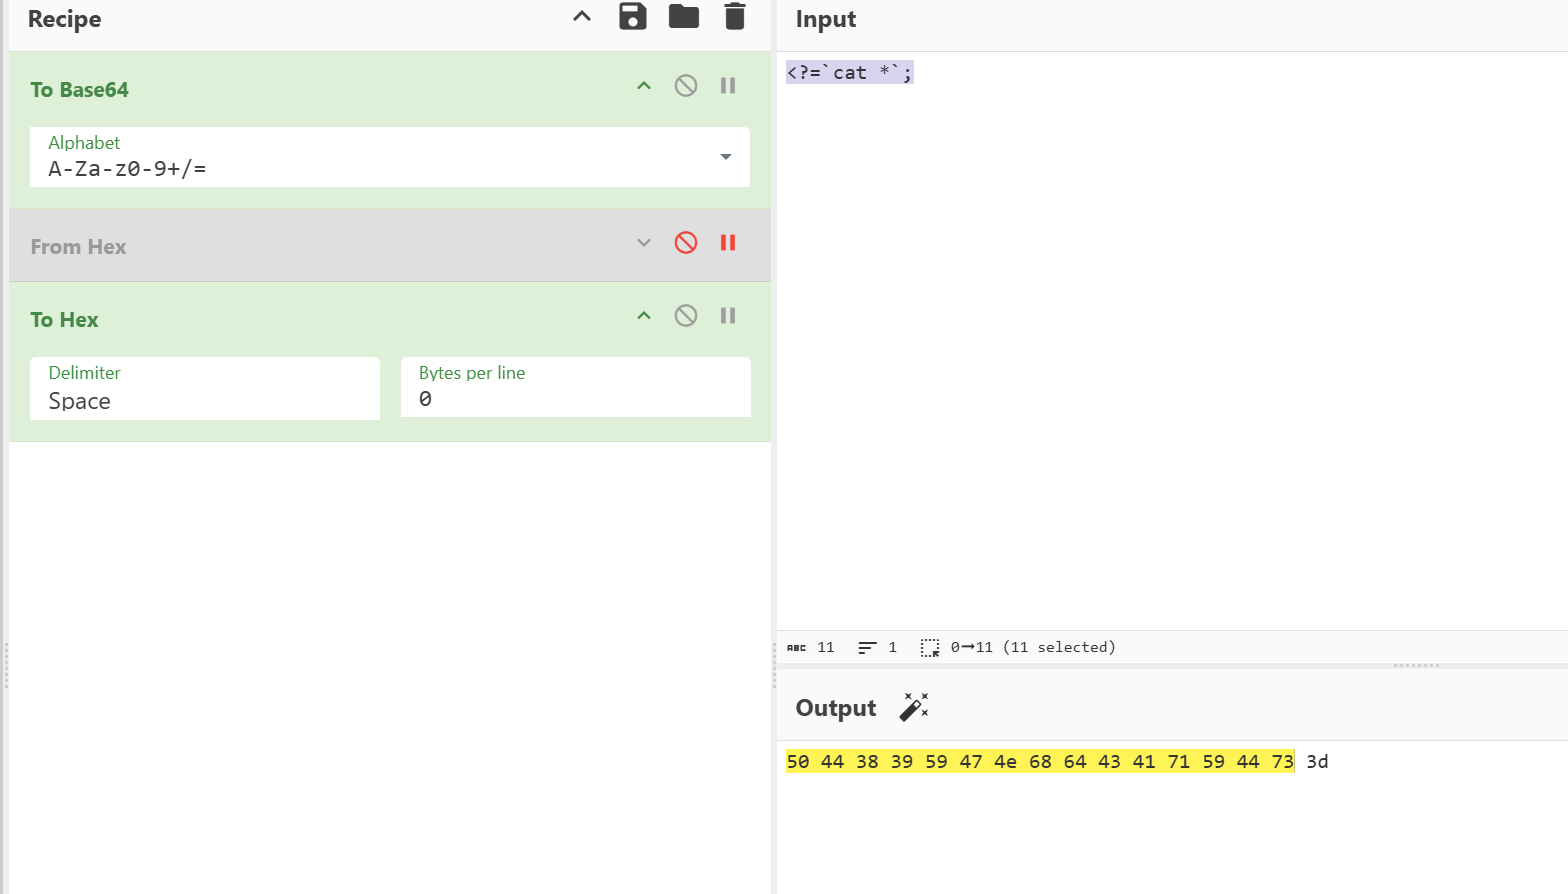Click the selection range icon in status bar

pyautogui.click(x=930, y=648)
